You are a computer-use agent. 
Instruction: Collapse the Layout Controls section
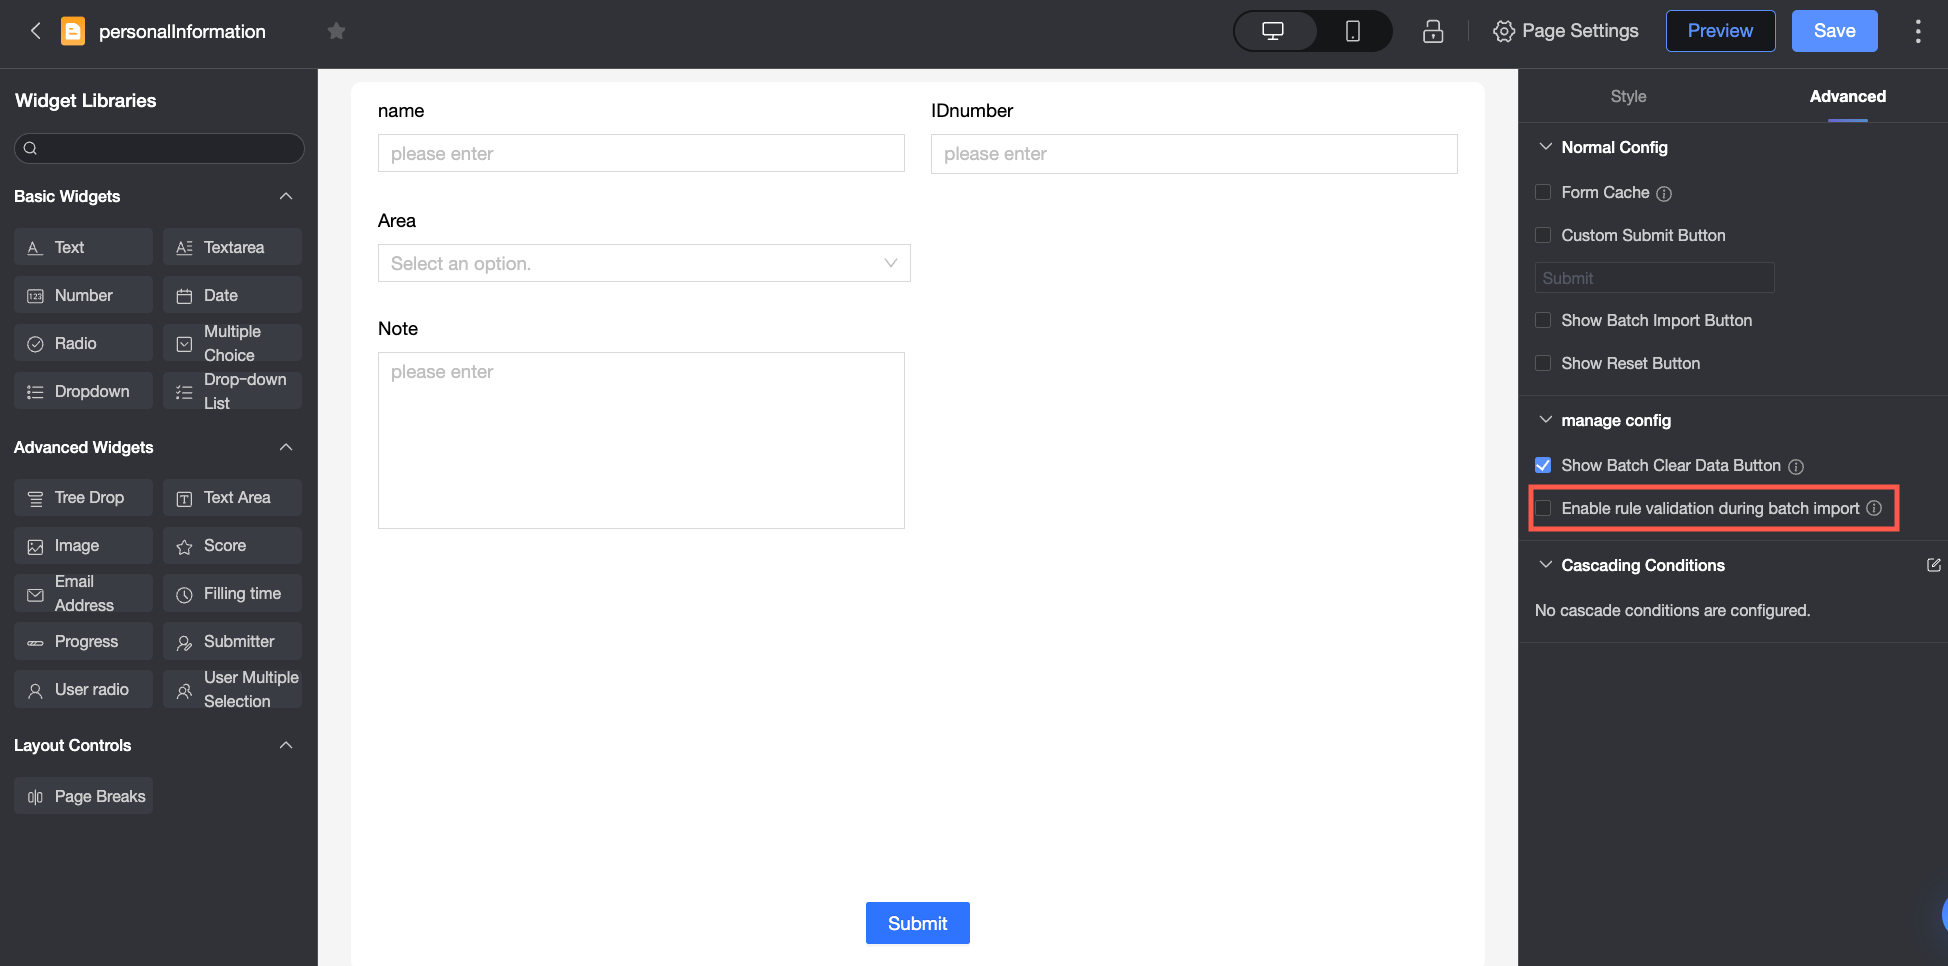[286, 745]
